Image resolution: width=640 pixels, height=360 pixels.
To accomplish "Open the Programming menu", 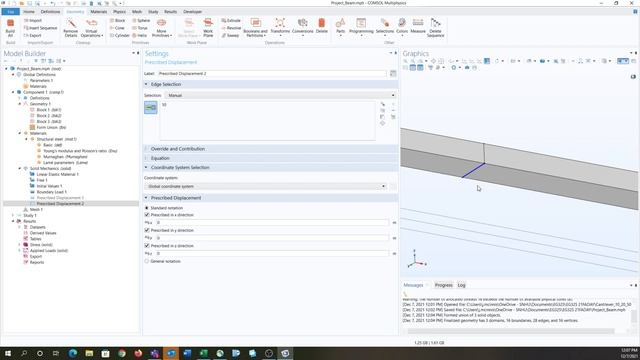I will point(361,27).
